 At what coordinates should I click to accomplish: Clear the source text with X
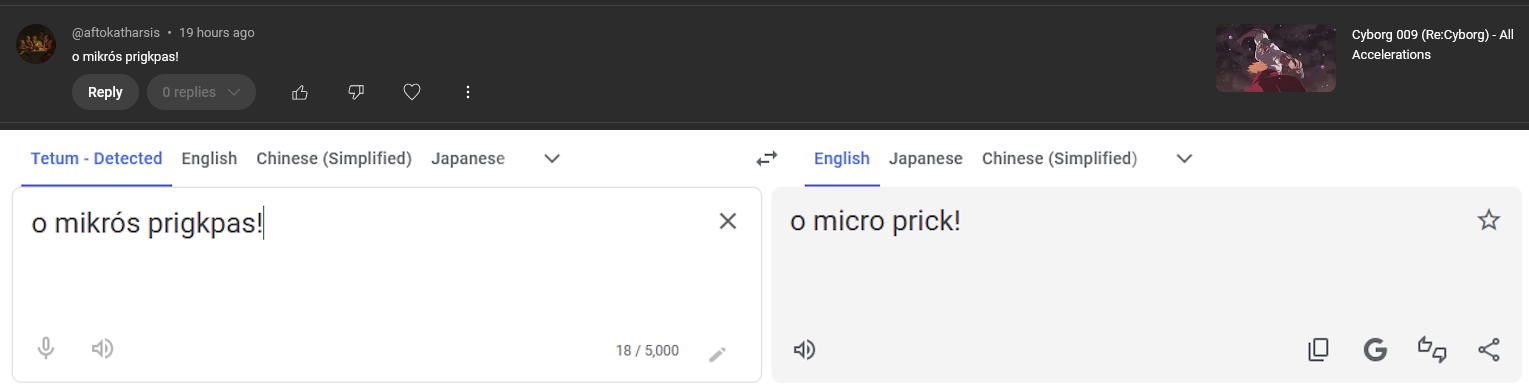pyautogui.click(x=728, y=221)
